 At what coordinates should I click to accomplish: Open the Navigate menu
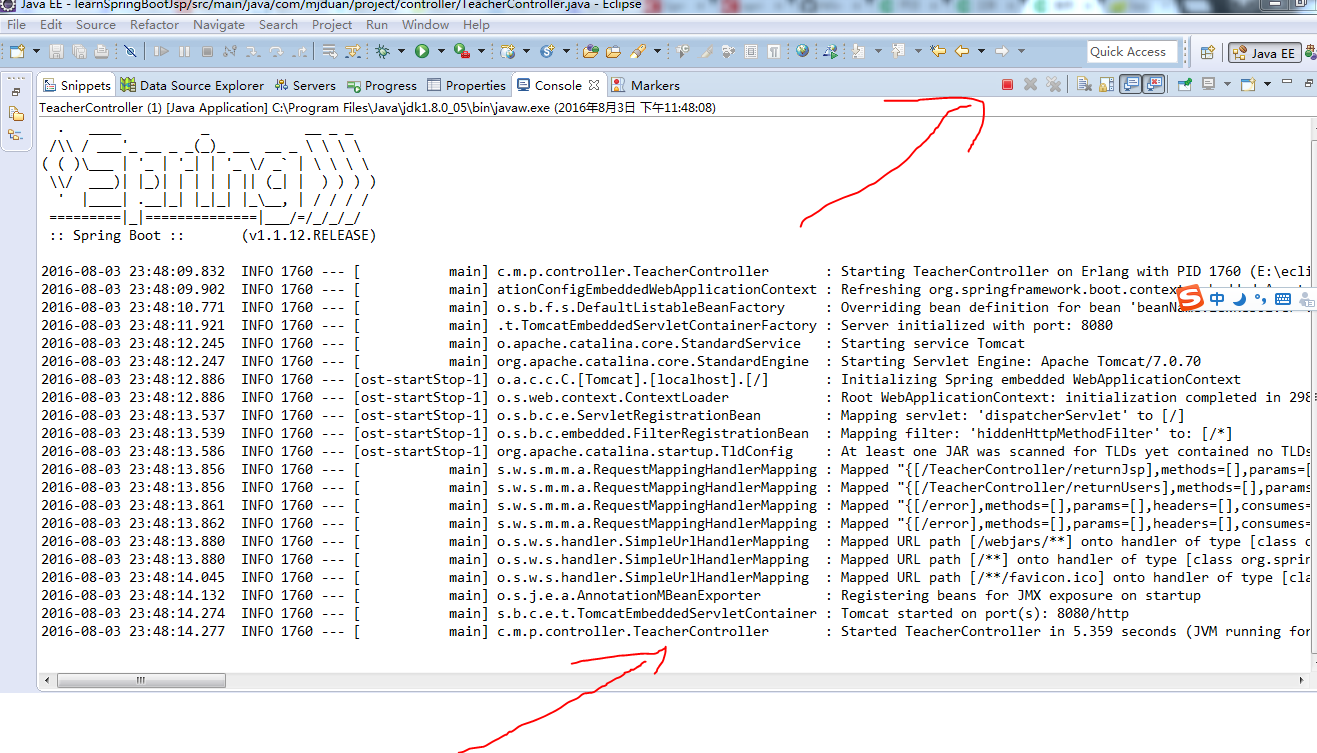pyautogui.click(x=219, y=24)
